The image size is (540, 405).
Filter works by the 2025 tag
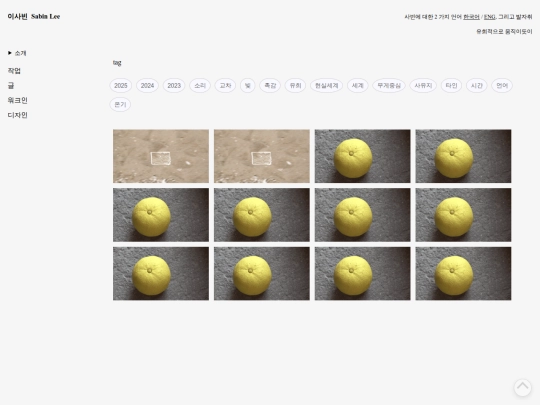pos(121,85)
